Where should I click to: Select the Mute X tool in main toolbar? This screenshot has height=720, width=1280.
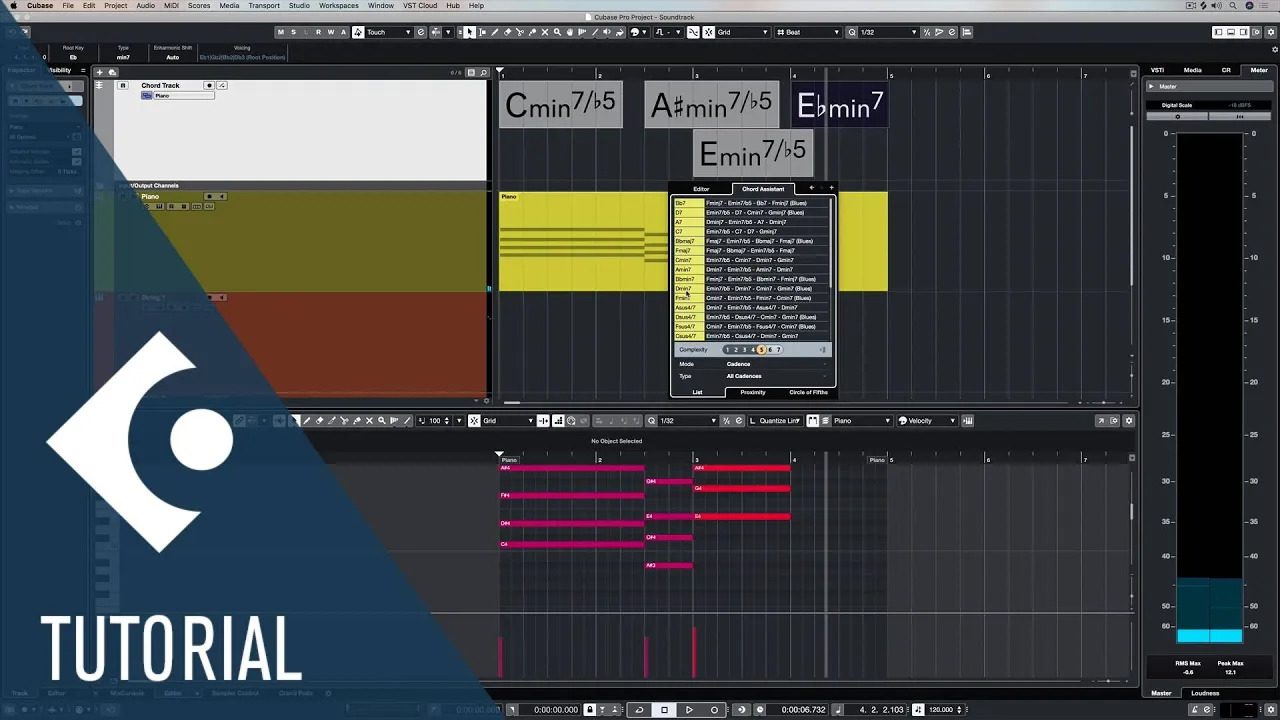coord(545,32)
